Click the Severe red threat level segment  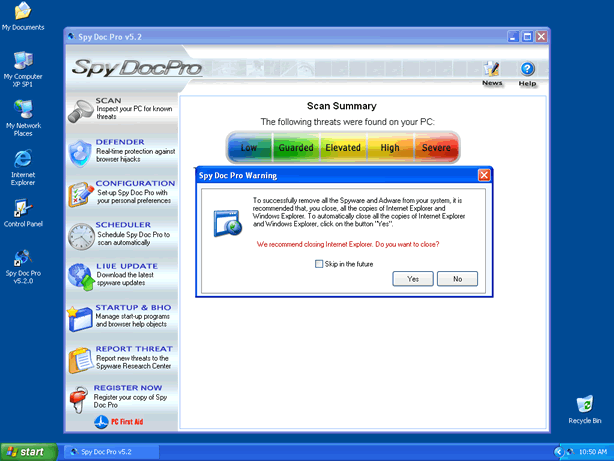tap(436, 147)
